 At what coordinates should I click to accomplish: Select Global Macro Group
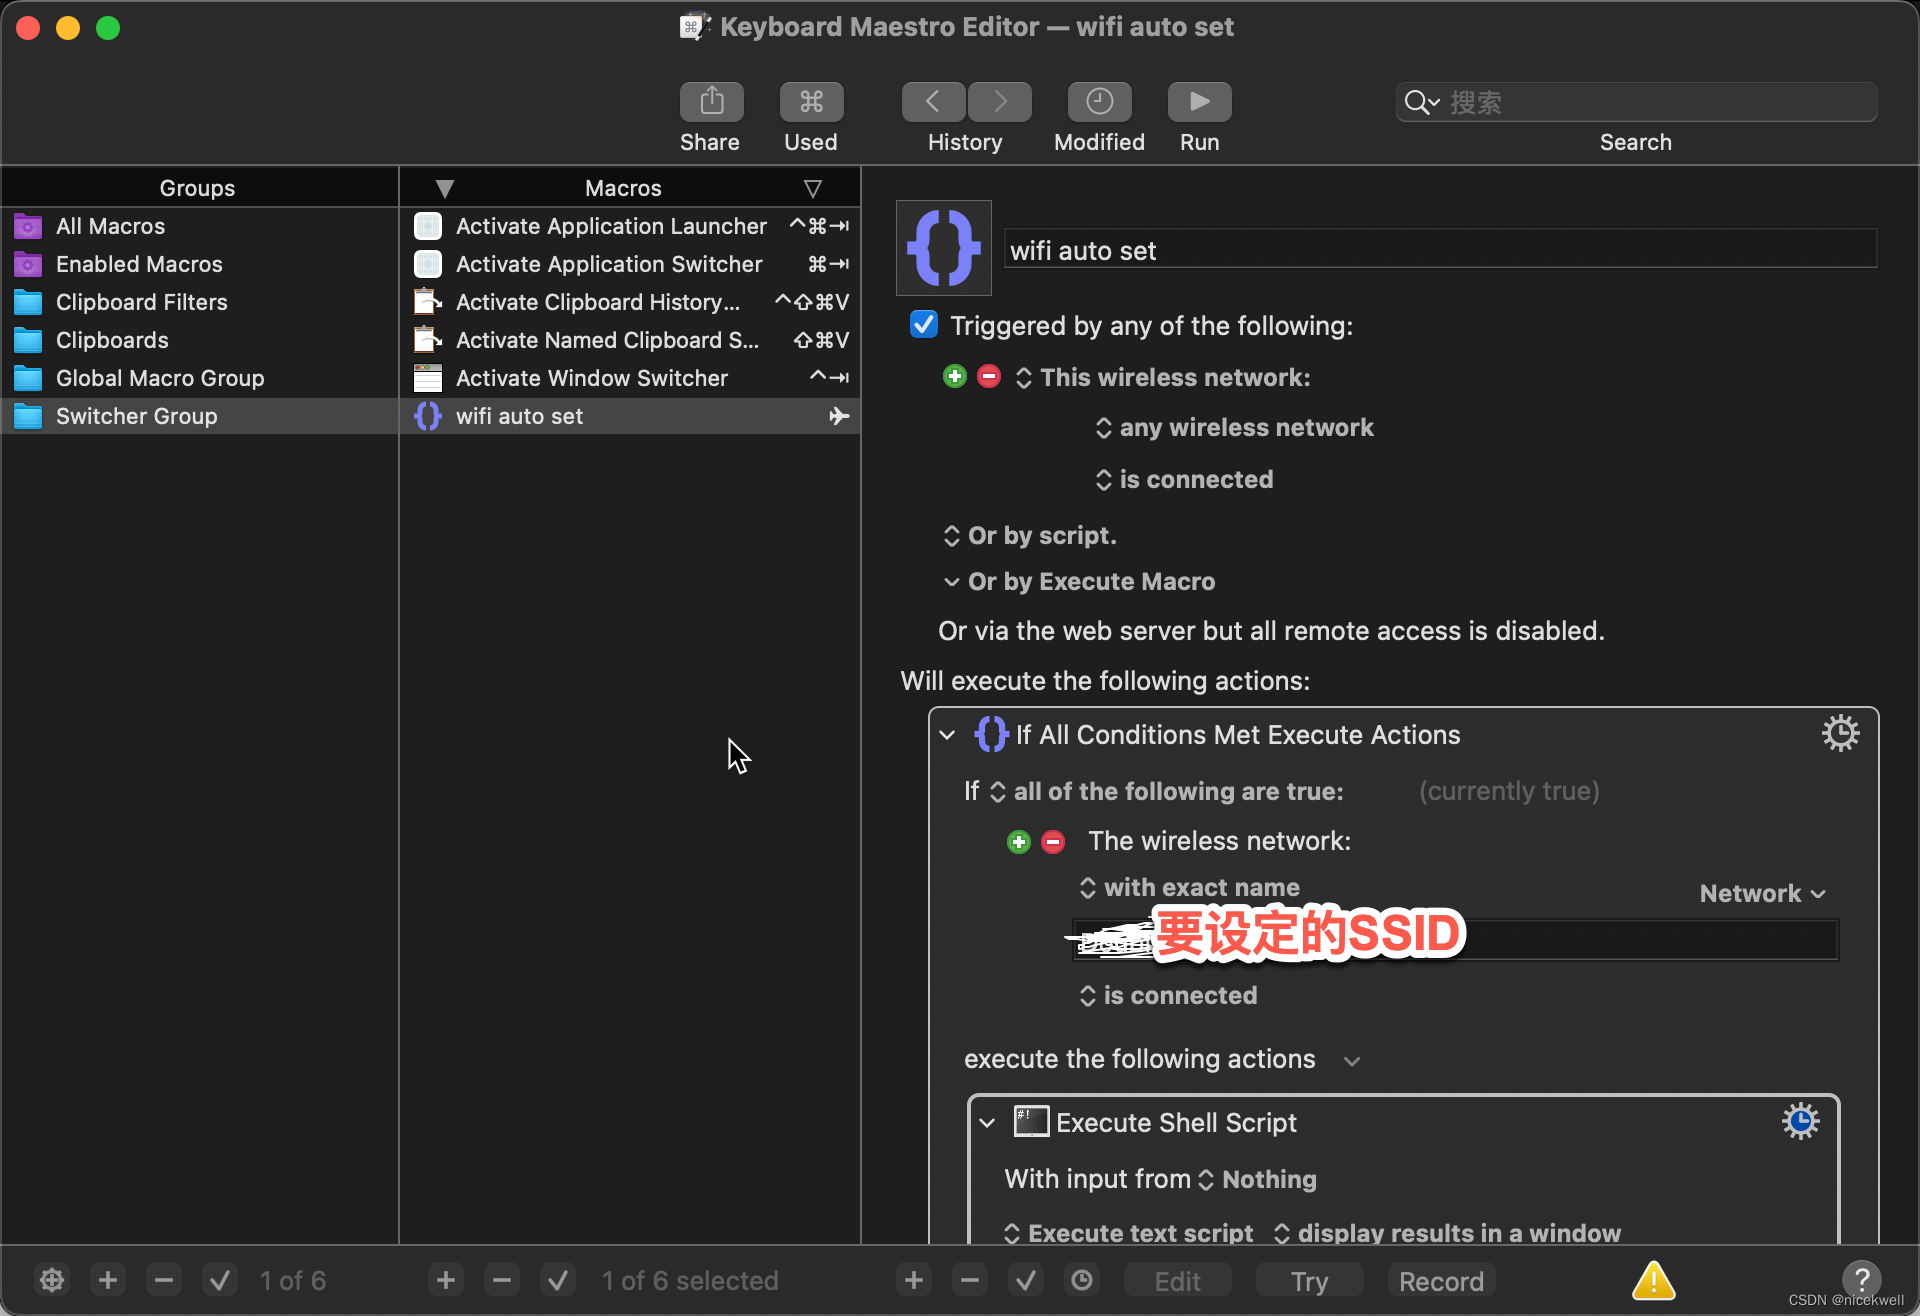pos(200,378)
